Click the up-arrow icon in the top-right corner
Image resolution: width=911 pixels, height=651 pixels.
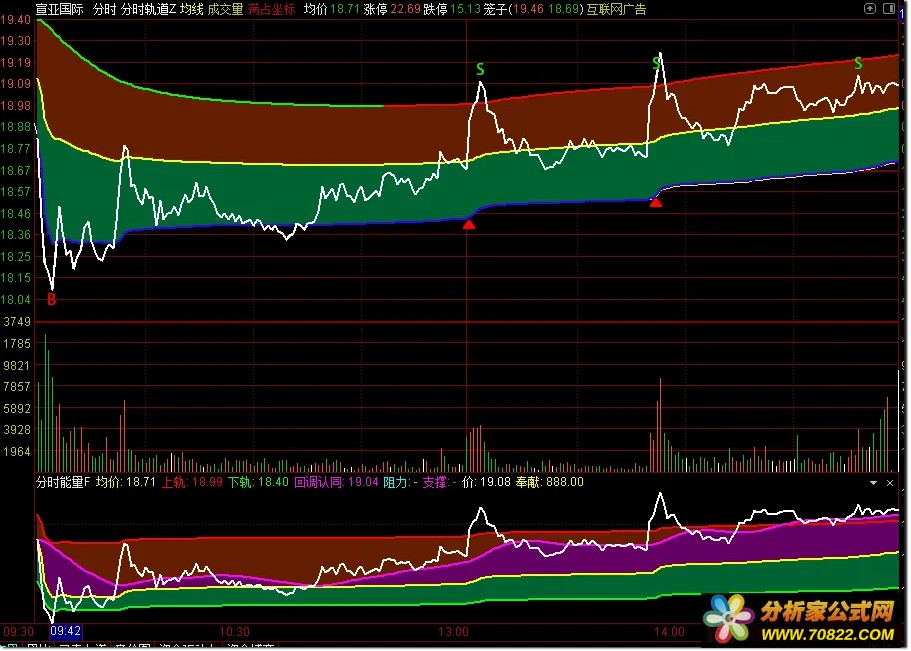tap(870, 8)
